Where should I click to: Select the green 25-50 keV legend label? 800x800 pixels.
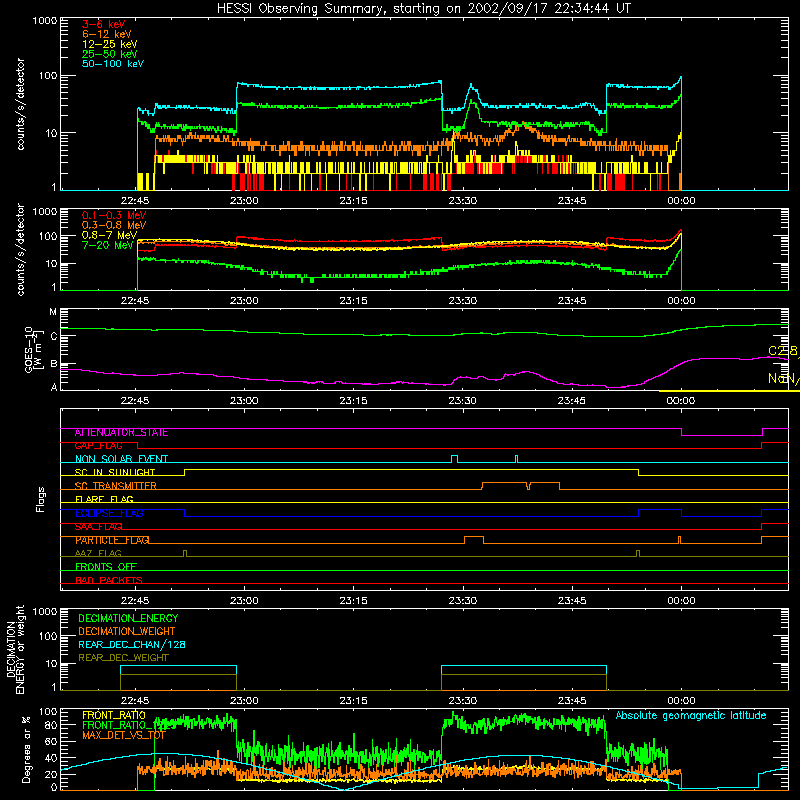[109, 54]
